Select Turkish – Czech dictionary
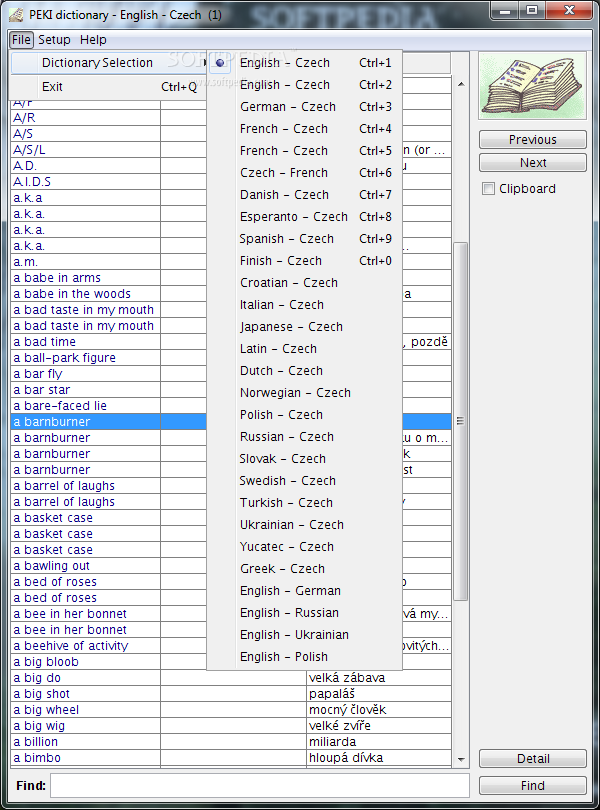 tap(304, 503)
